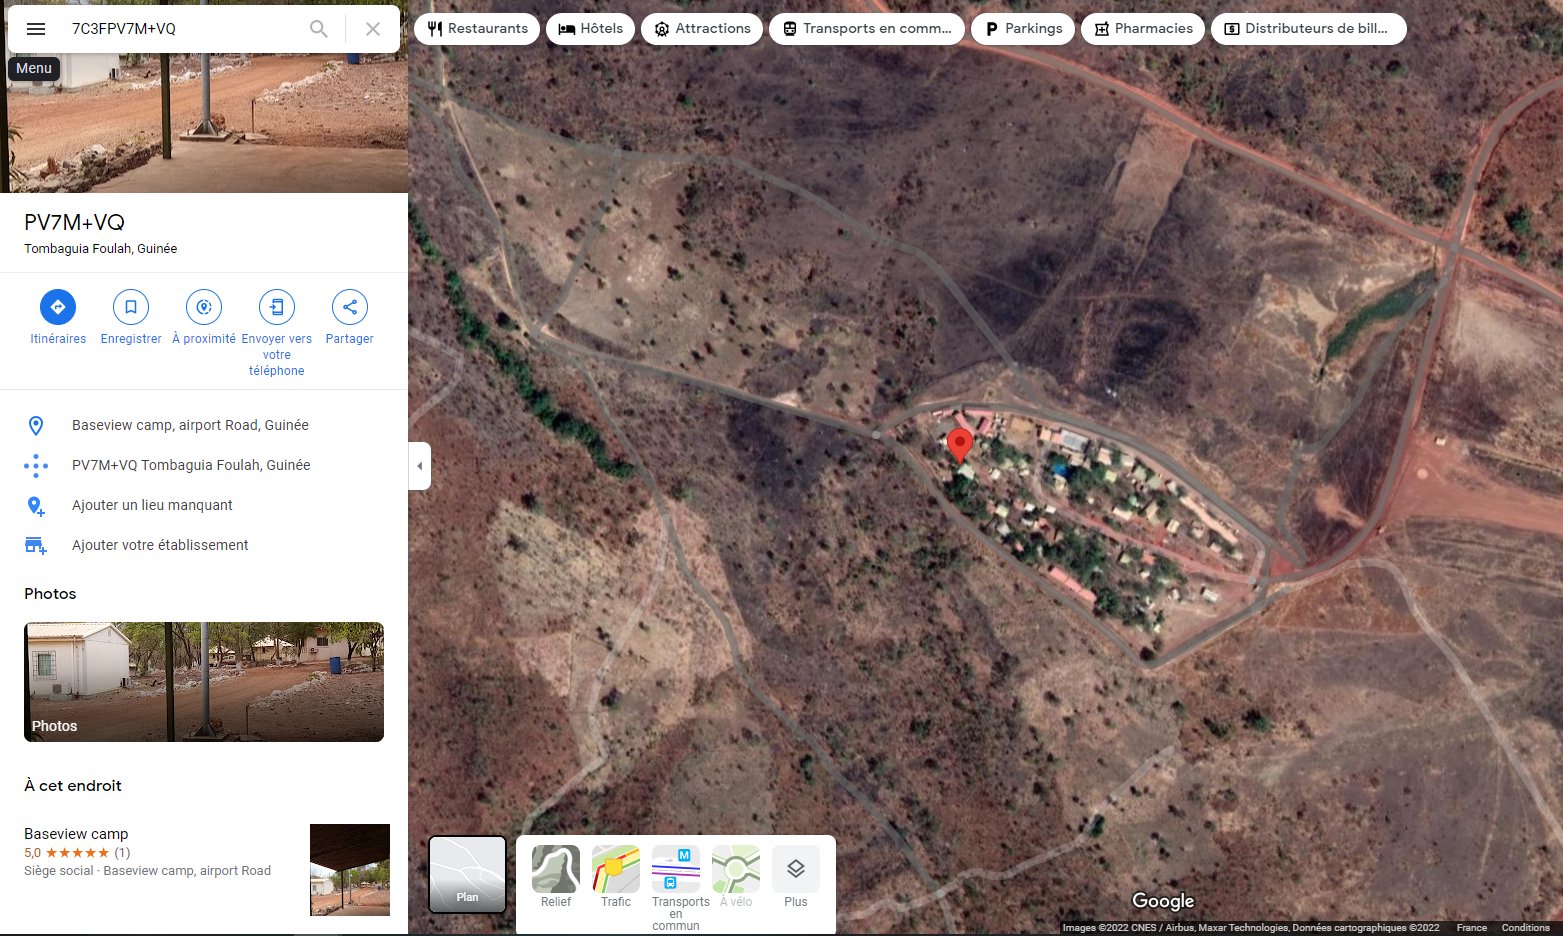
Task: Share the location with Partager
Action: tap(350, 318)
